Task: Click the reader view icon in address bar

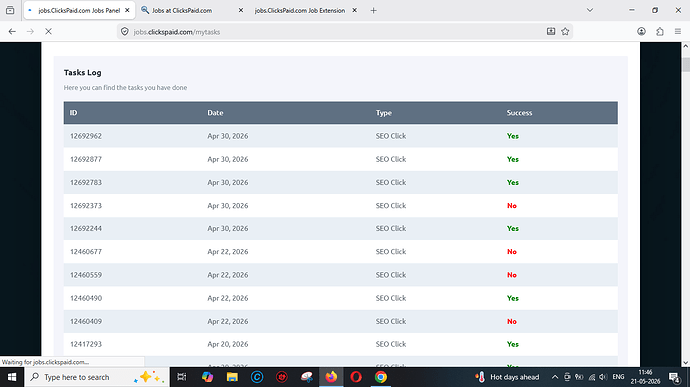Action: click(551, 31)
